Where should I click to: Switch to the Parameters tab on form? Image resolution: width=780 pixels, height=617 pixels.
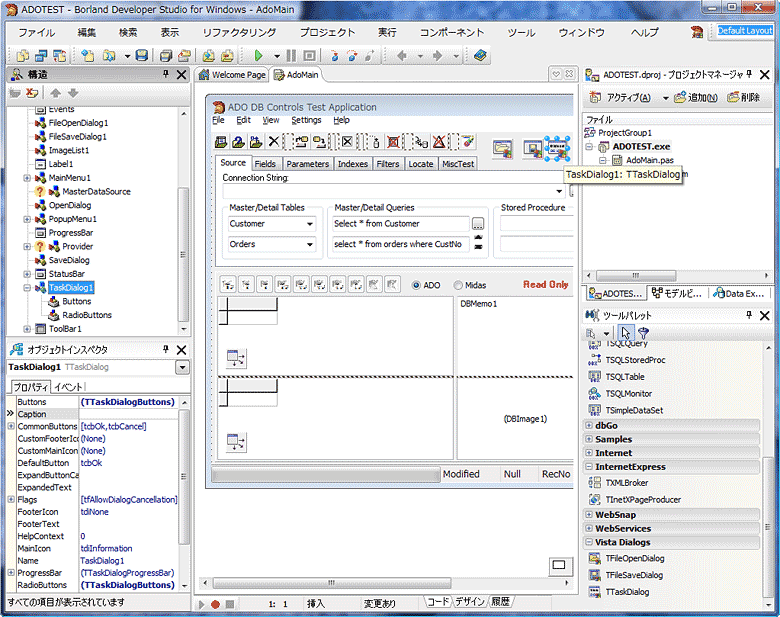(x=307, y=164)
